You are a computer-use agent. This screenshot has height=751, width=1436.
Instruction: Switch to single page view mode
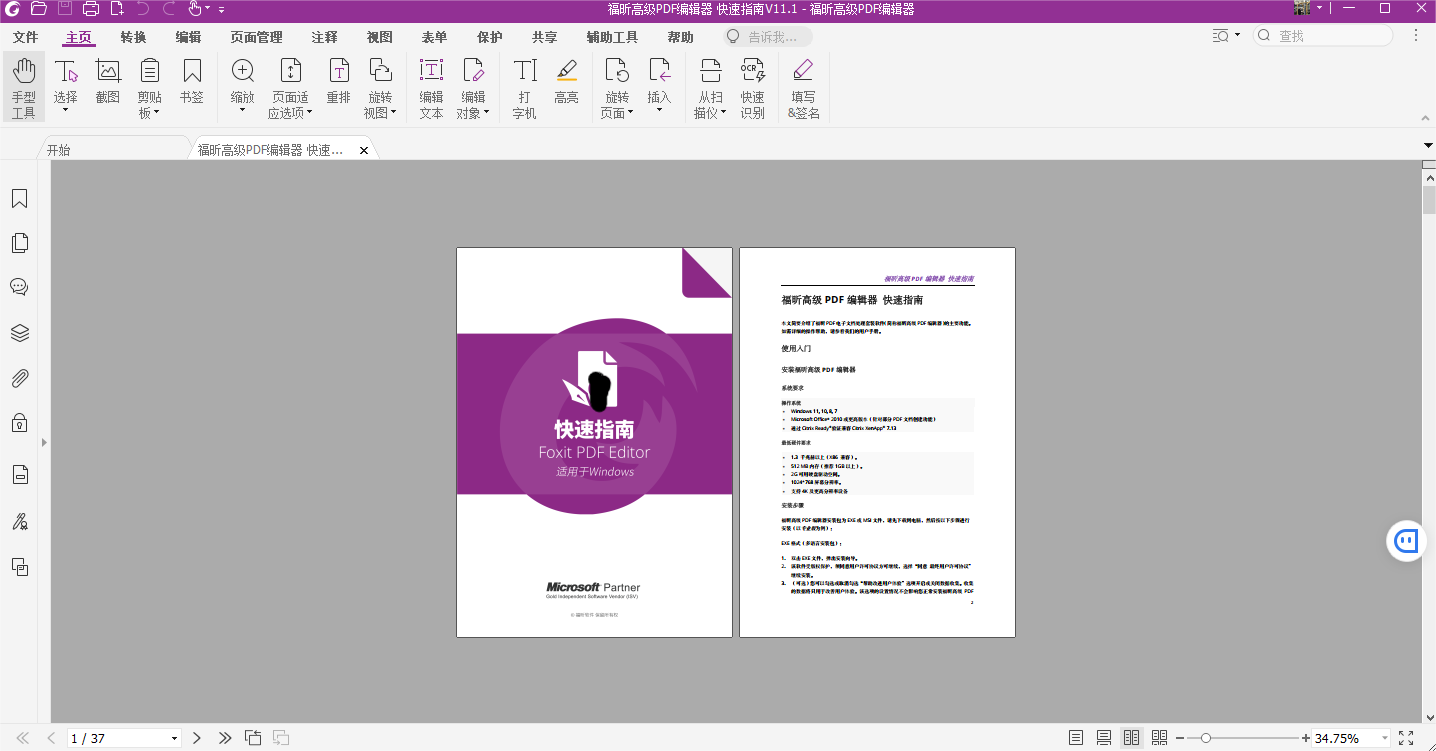click(1076, 738)
